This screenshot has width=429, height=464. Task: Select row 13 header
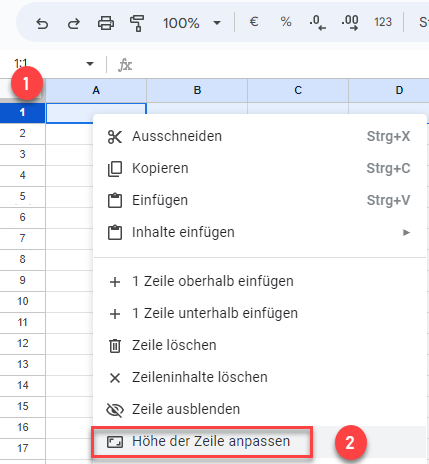pyautogui.click(x=22, y=365)
